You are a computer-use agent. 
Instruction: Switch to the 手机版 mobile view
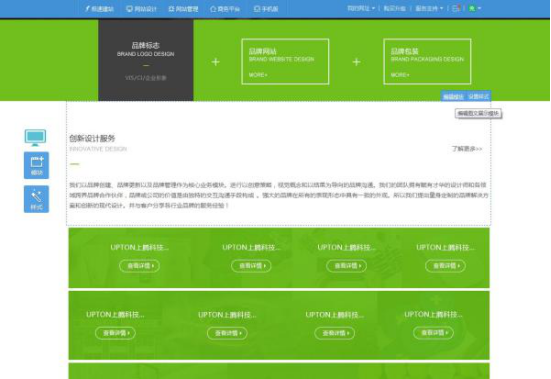[266, 9]
